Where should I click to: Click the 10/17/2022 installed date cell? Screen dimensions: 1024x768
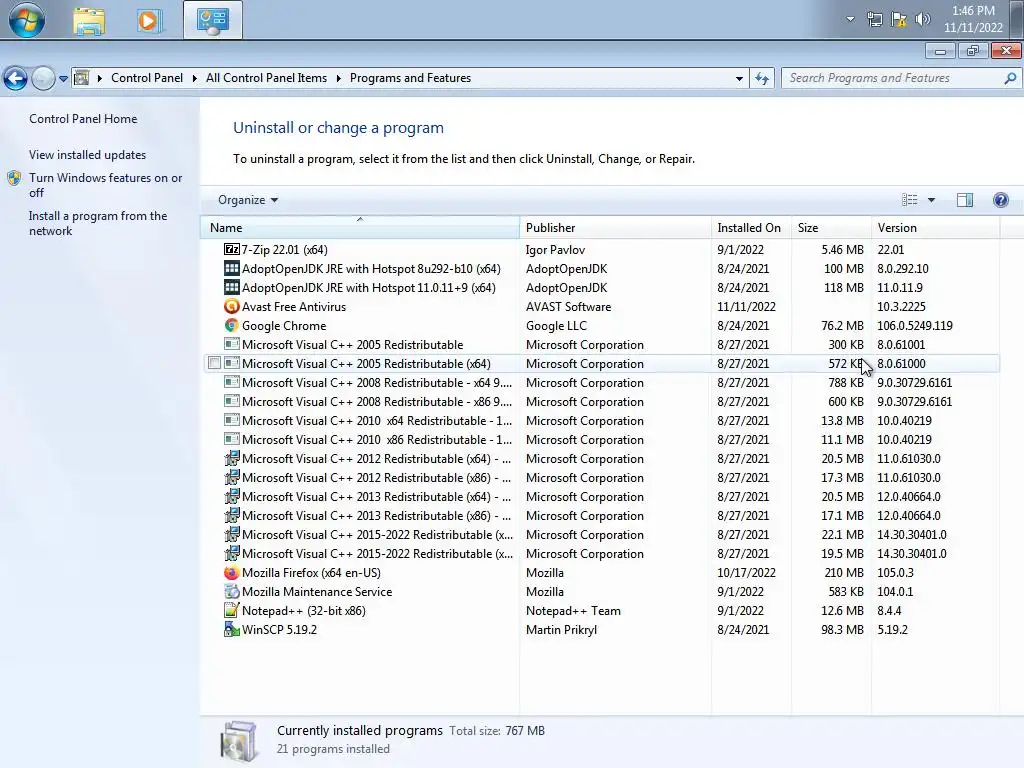click(x=746, y=573)
